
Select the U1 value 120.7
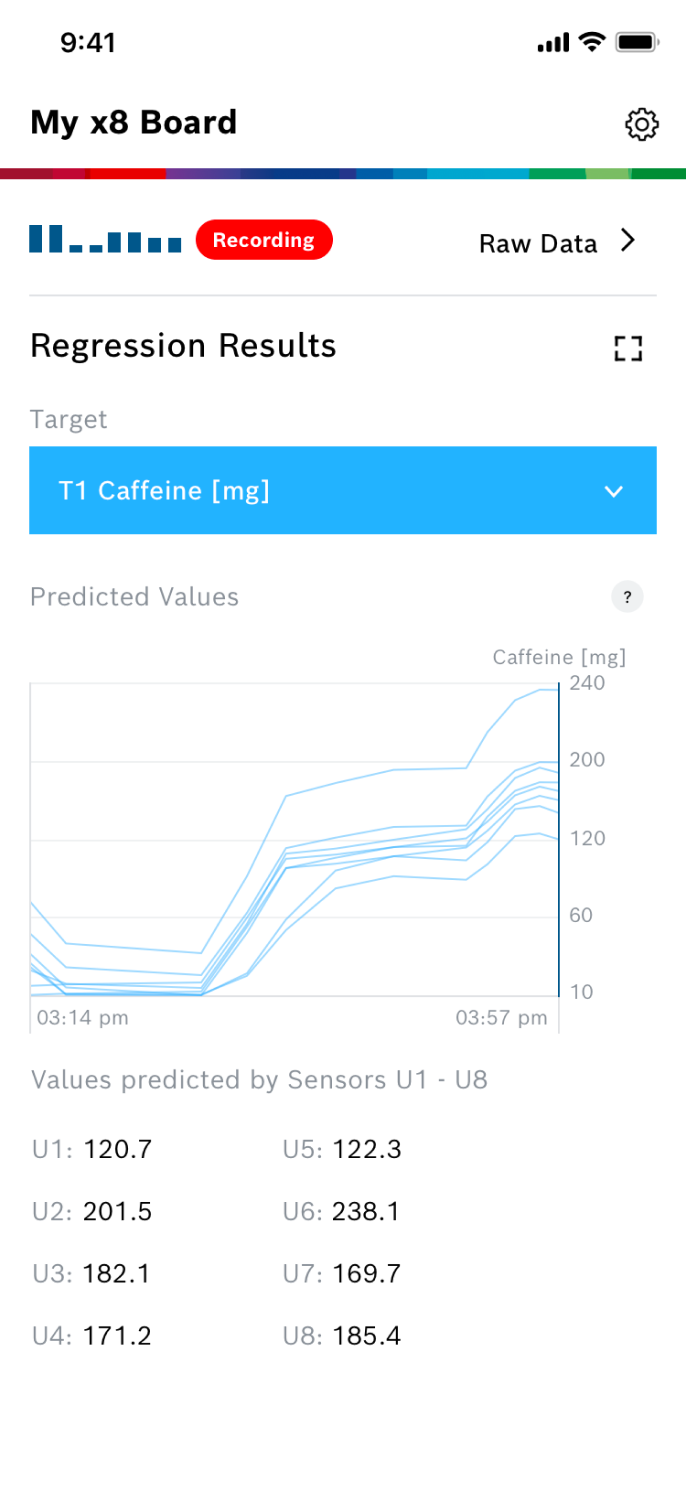pos(118,1150)
